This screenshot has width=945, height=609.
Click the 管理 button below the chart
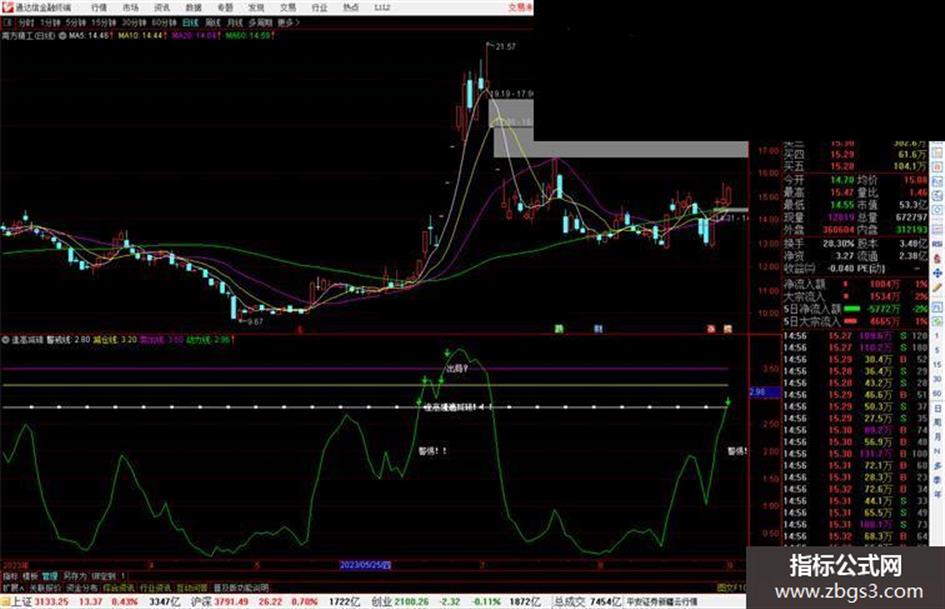(x=50, y=576)
